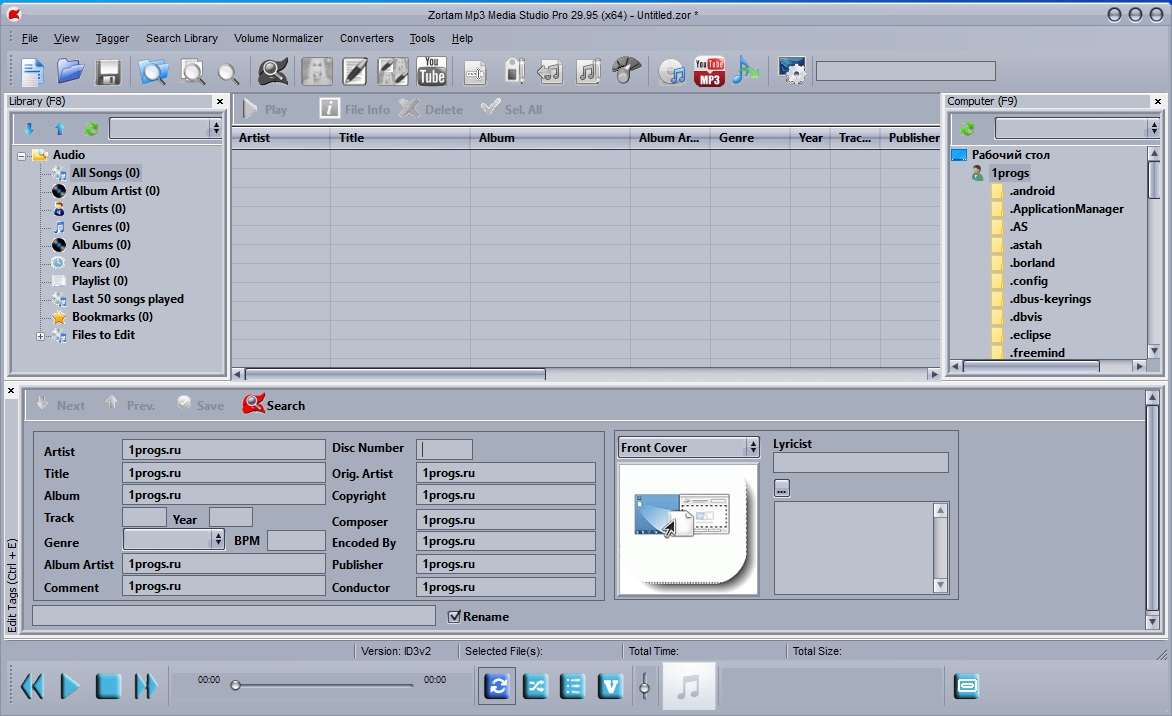Screen dimensions: 1172x716
Task: Open the Front Cover dropdown
Action: point(754,447)
